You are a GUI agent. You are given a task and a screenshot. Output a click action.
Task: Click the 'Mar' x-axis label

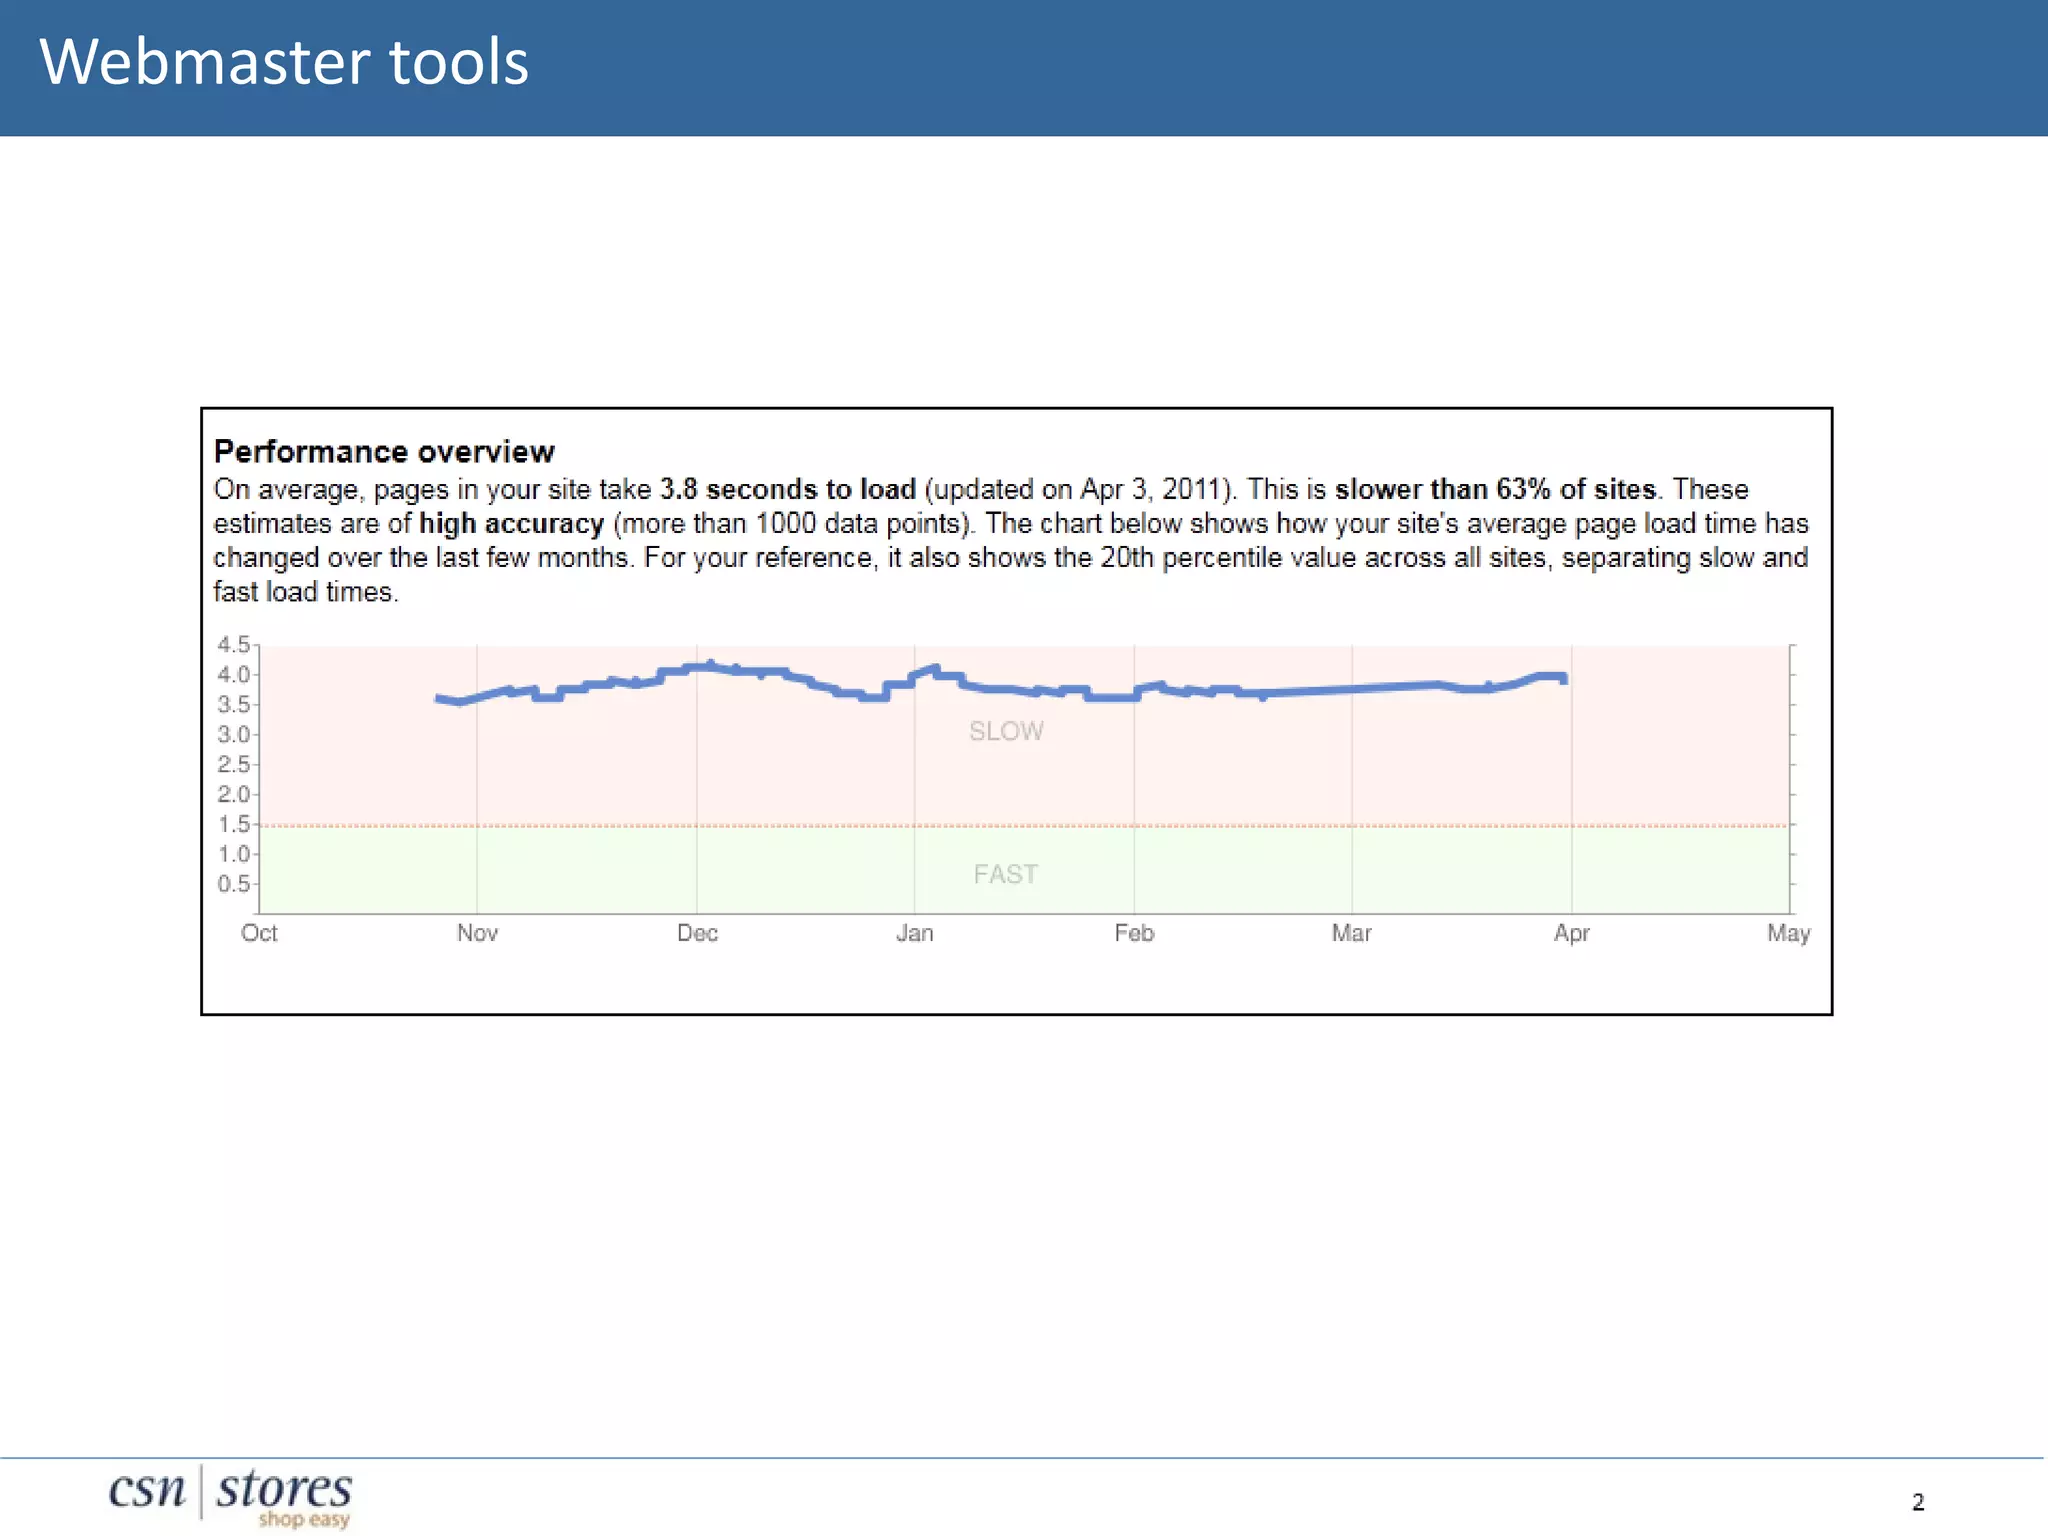tap(1351, 933)
